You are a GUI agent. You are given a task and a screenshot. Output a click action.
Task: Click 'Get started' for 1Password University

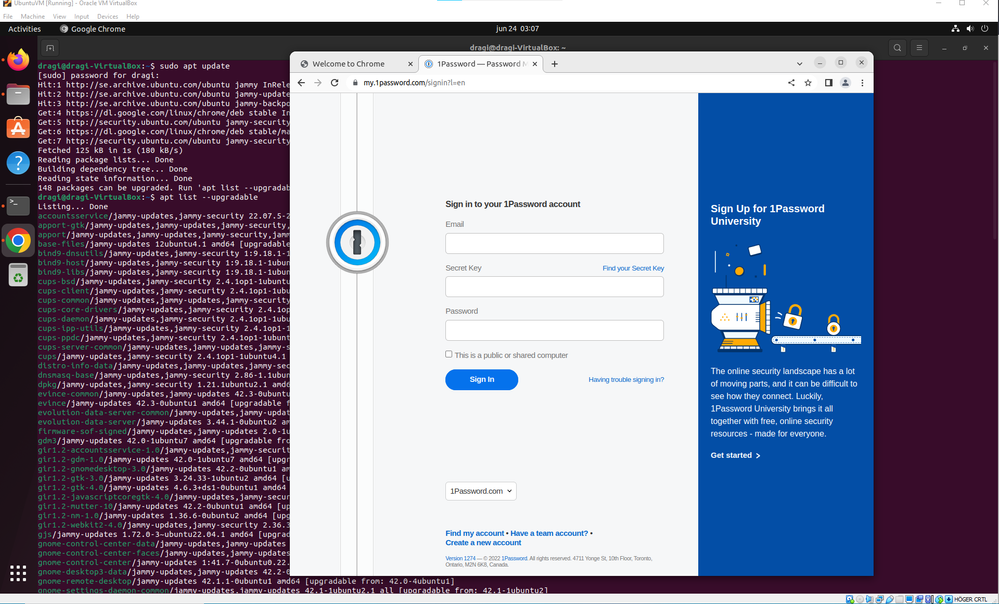(x=735, y=456)
